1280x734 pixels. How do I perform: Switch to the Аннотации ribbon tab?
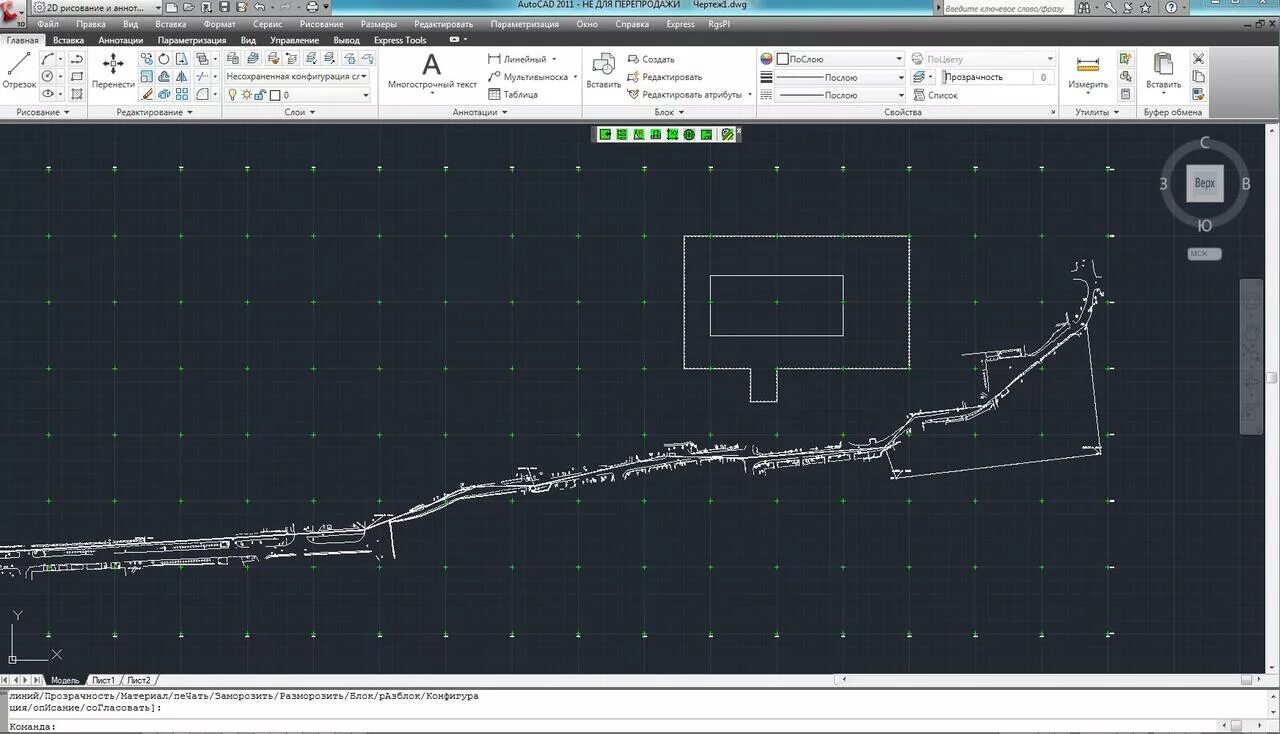tap(121, 40)
